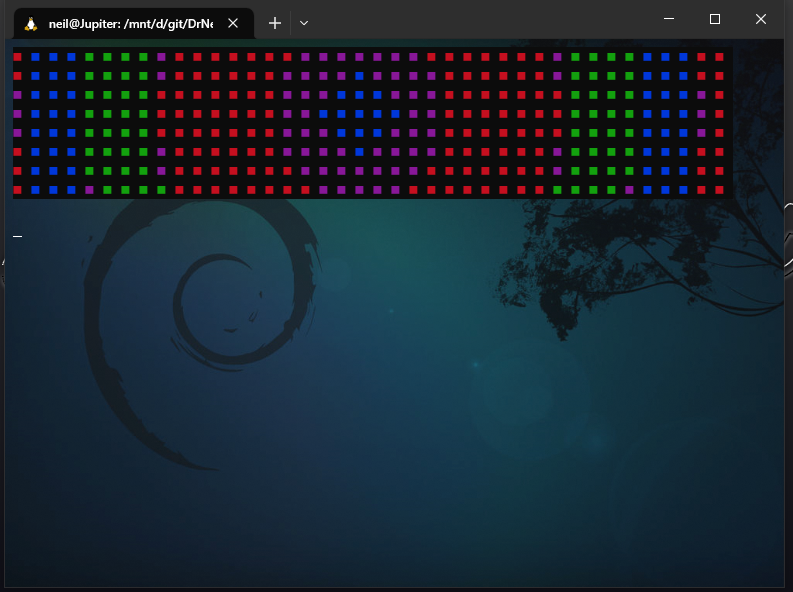Select the neil@Jupiter terminal tab
This screenshot has width=793, height=592.
(134, 24)
